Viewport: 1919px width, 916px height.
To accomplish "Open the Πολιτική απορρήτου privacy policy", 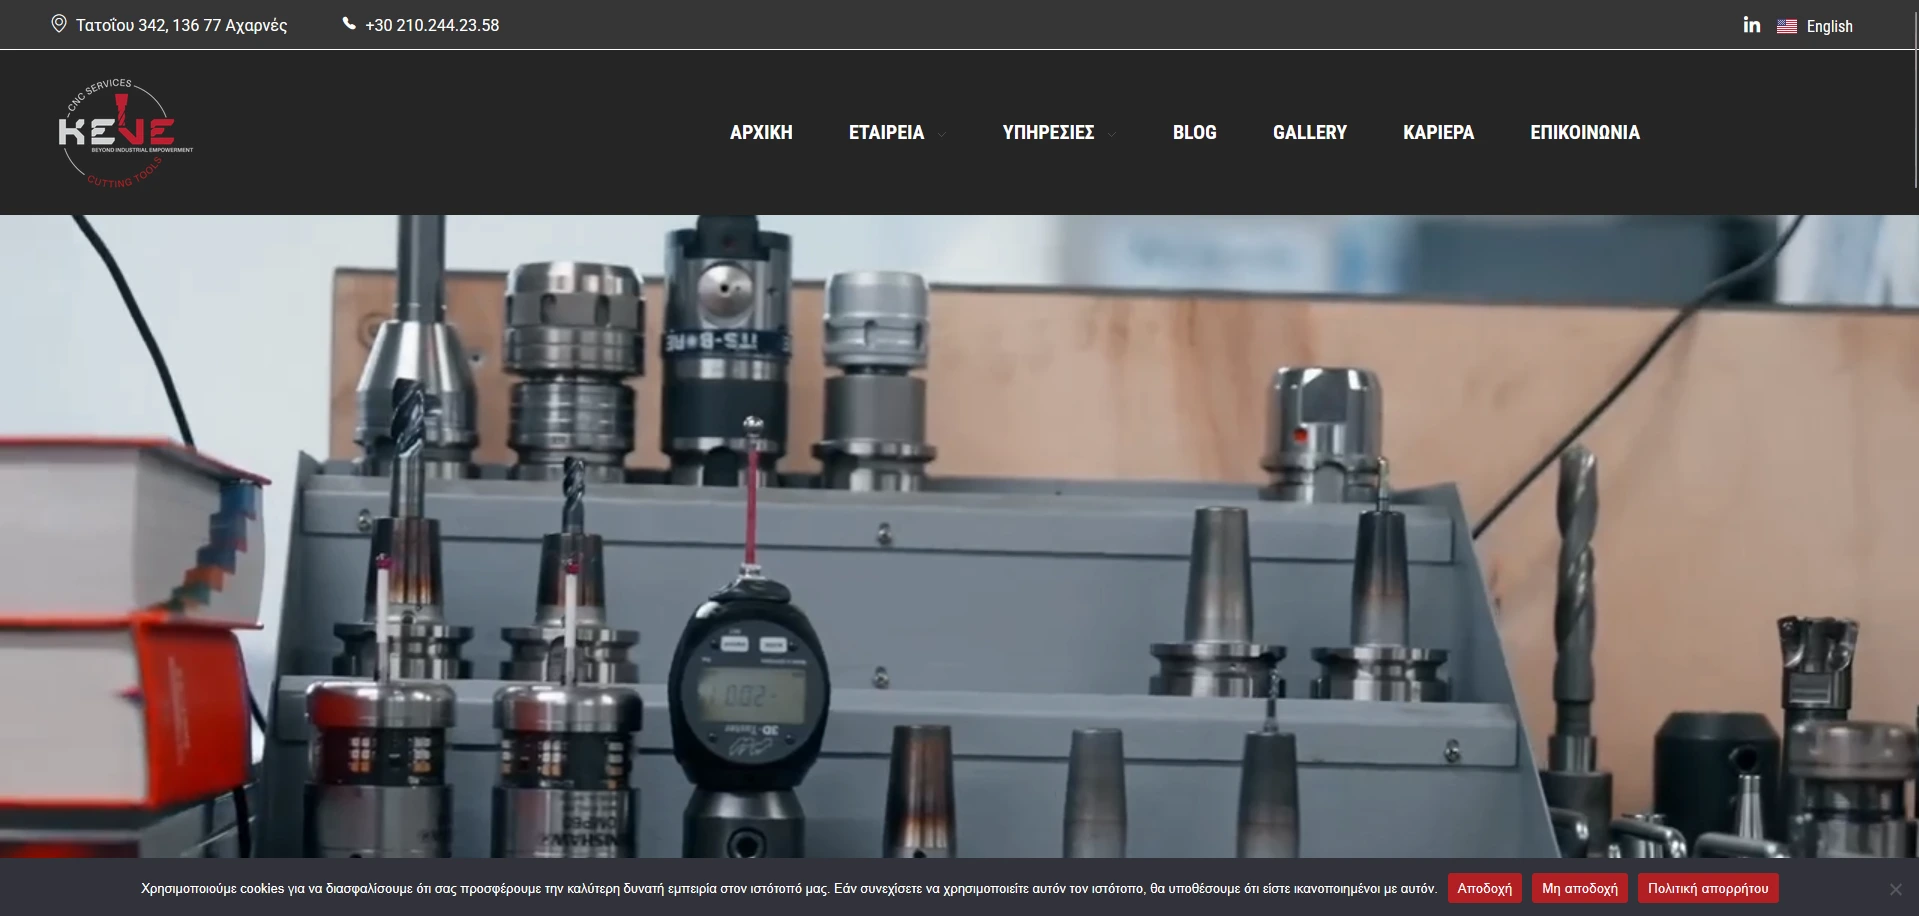I will tap(1707, 888).
